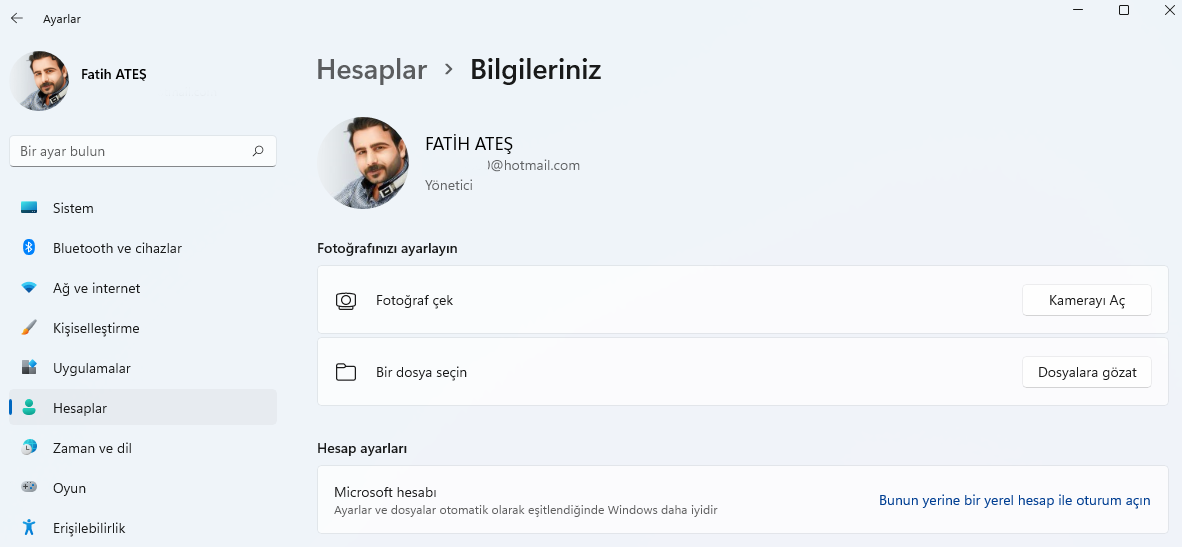Click the folder icon beside Bir dosya seçin

tap(345, 372)
